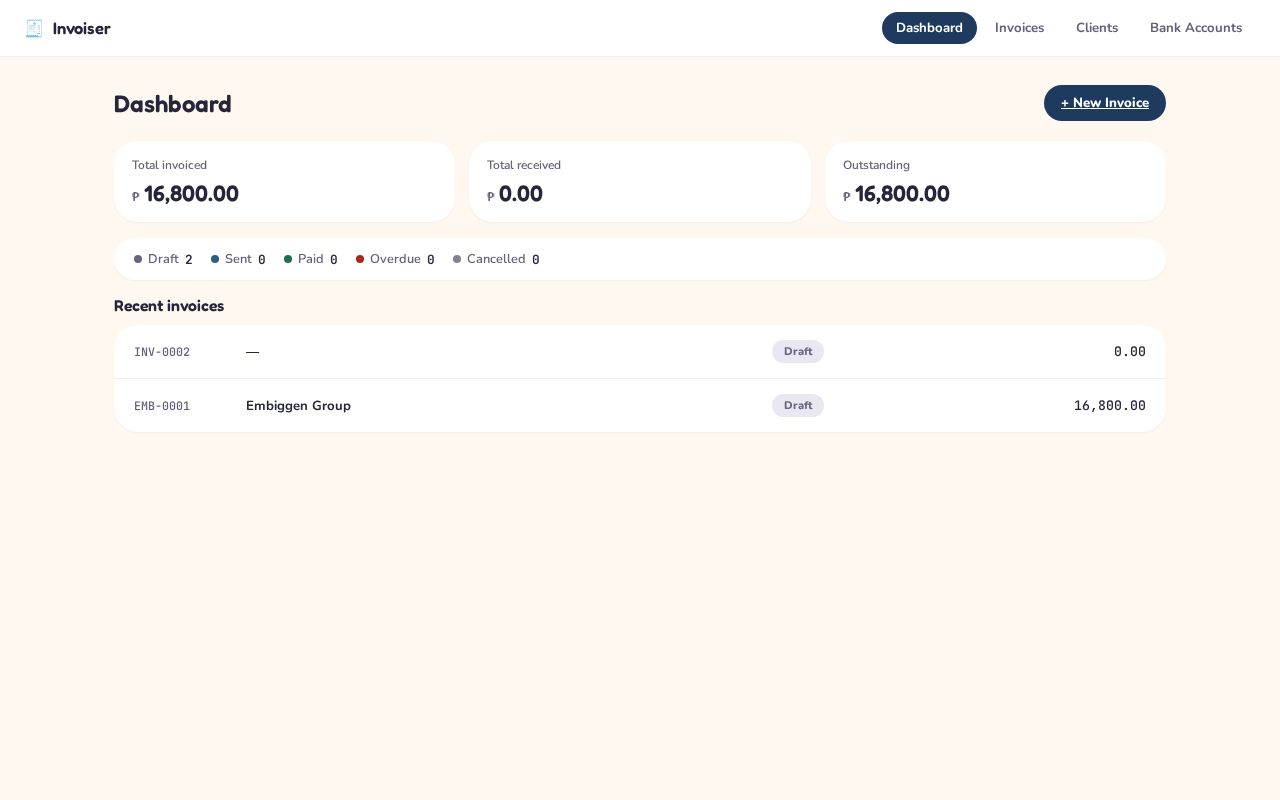Click the 0.00 amount in the INV-0002 row
Viewport: 1280px width, 800px height.
click(1130, 352)
